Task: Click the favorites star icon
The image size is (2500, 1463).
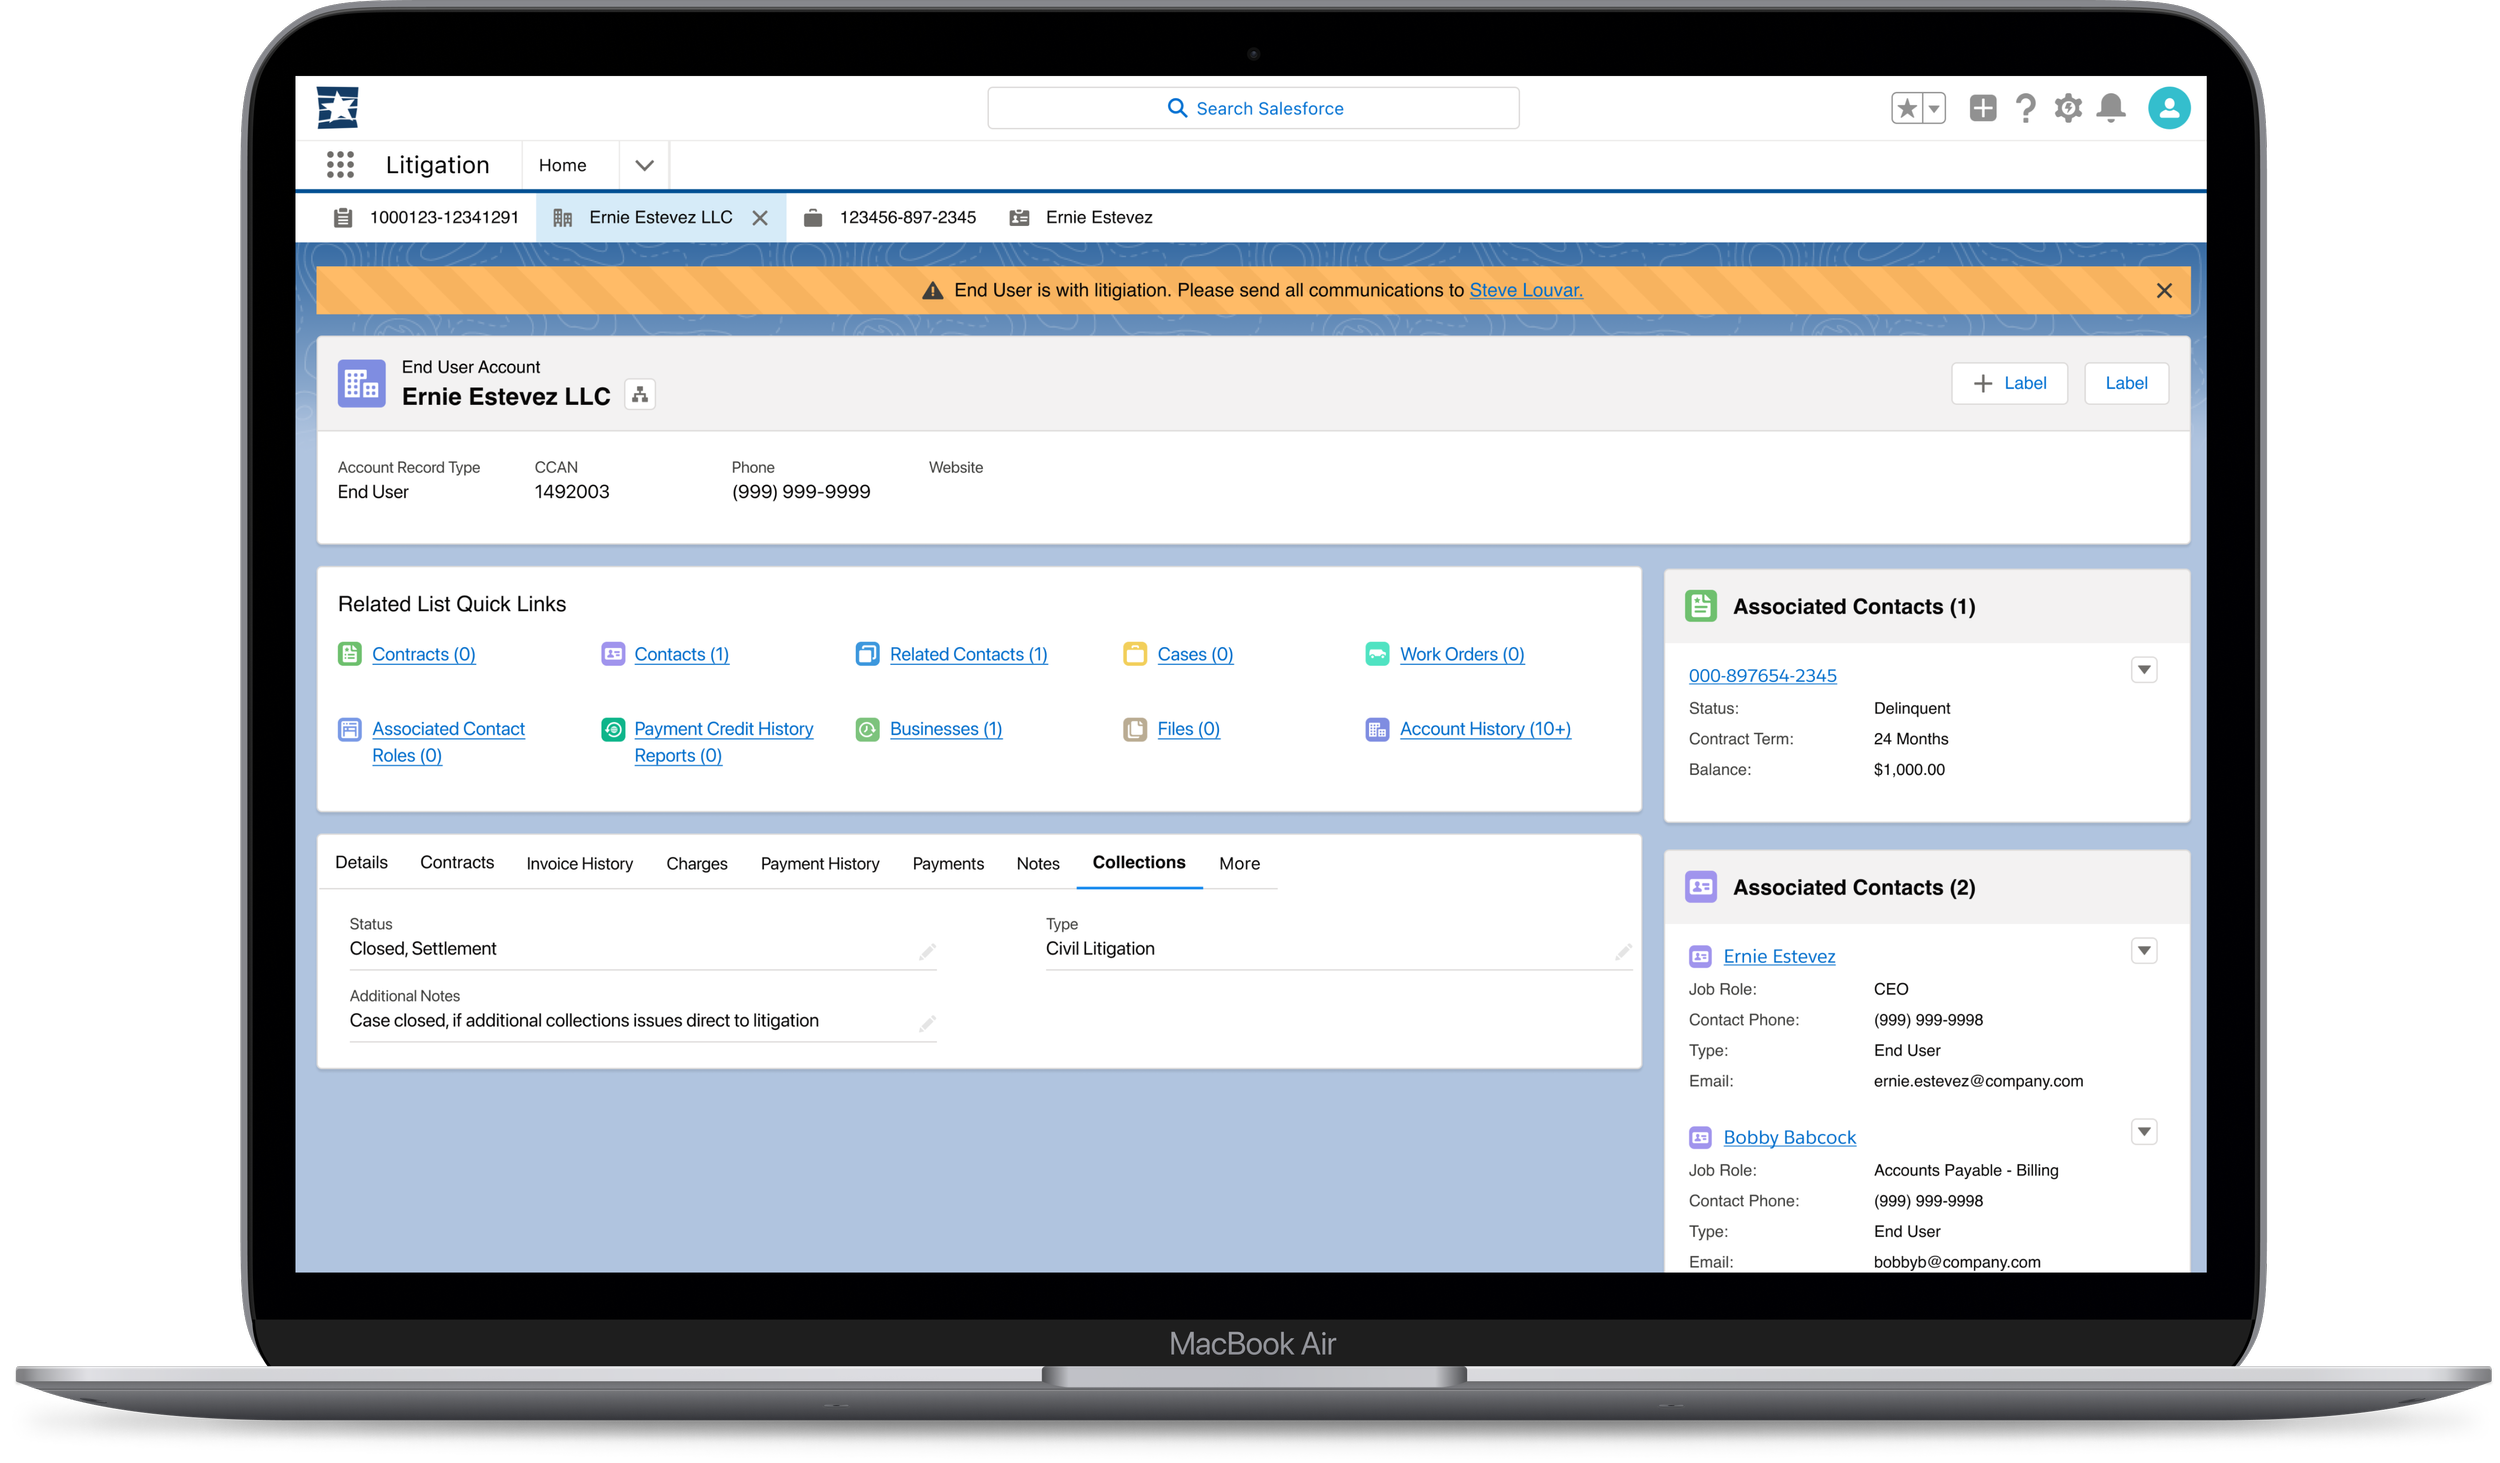Action: [x=1907, y=108]
